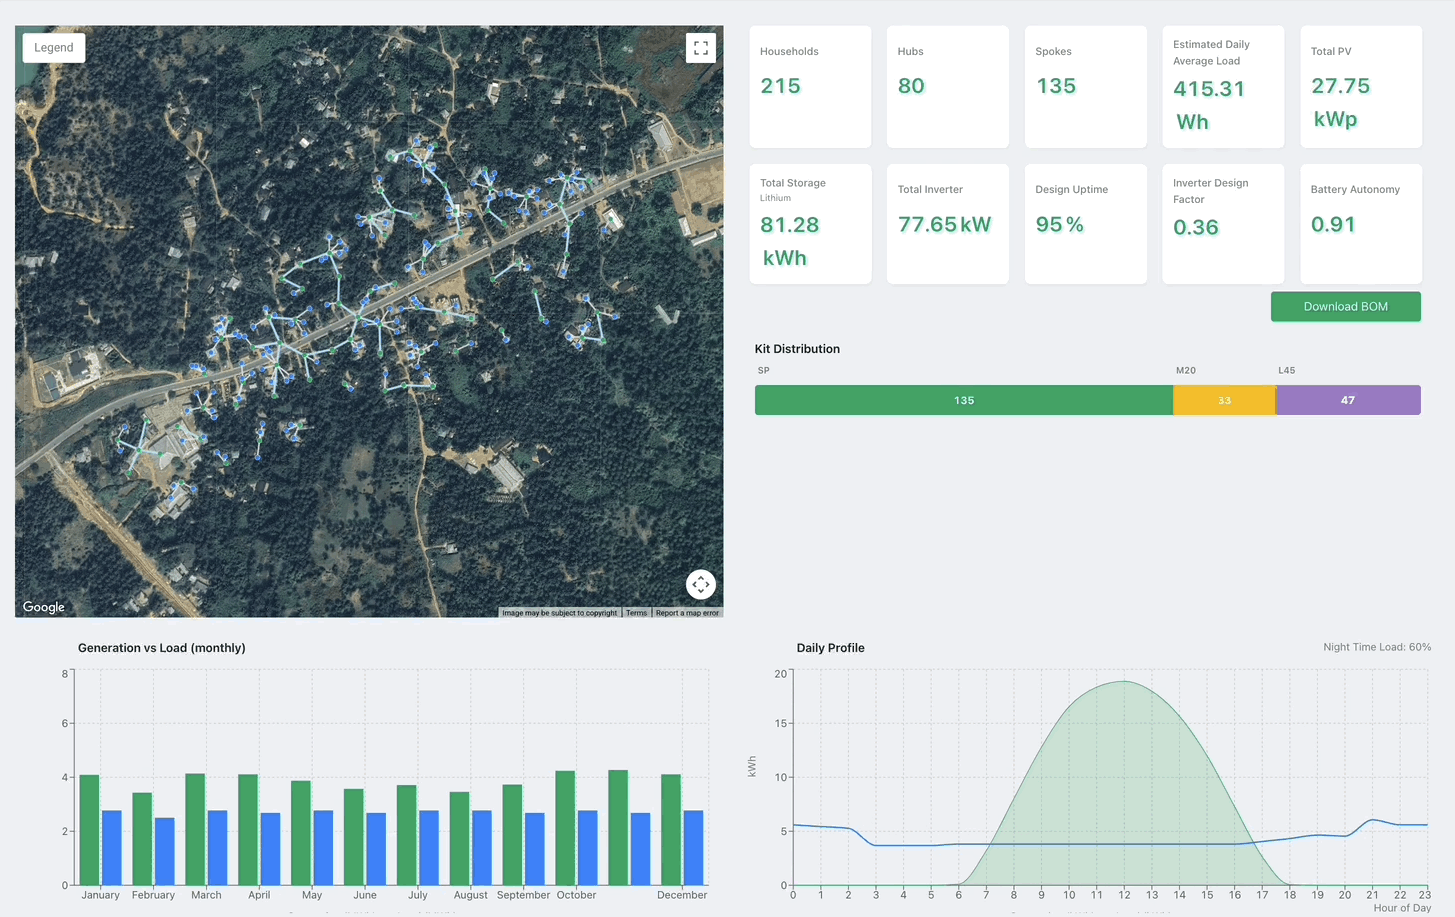Viewport: 1455px width, 917px height.
Task: Click the Battery Autonomy card
Action: pos(1360,224)
